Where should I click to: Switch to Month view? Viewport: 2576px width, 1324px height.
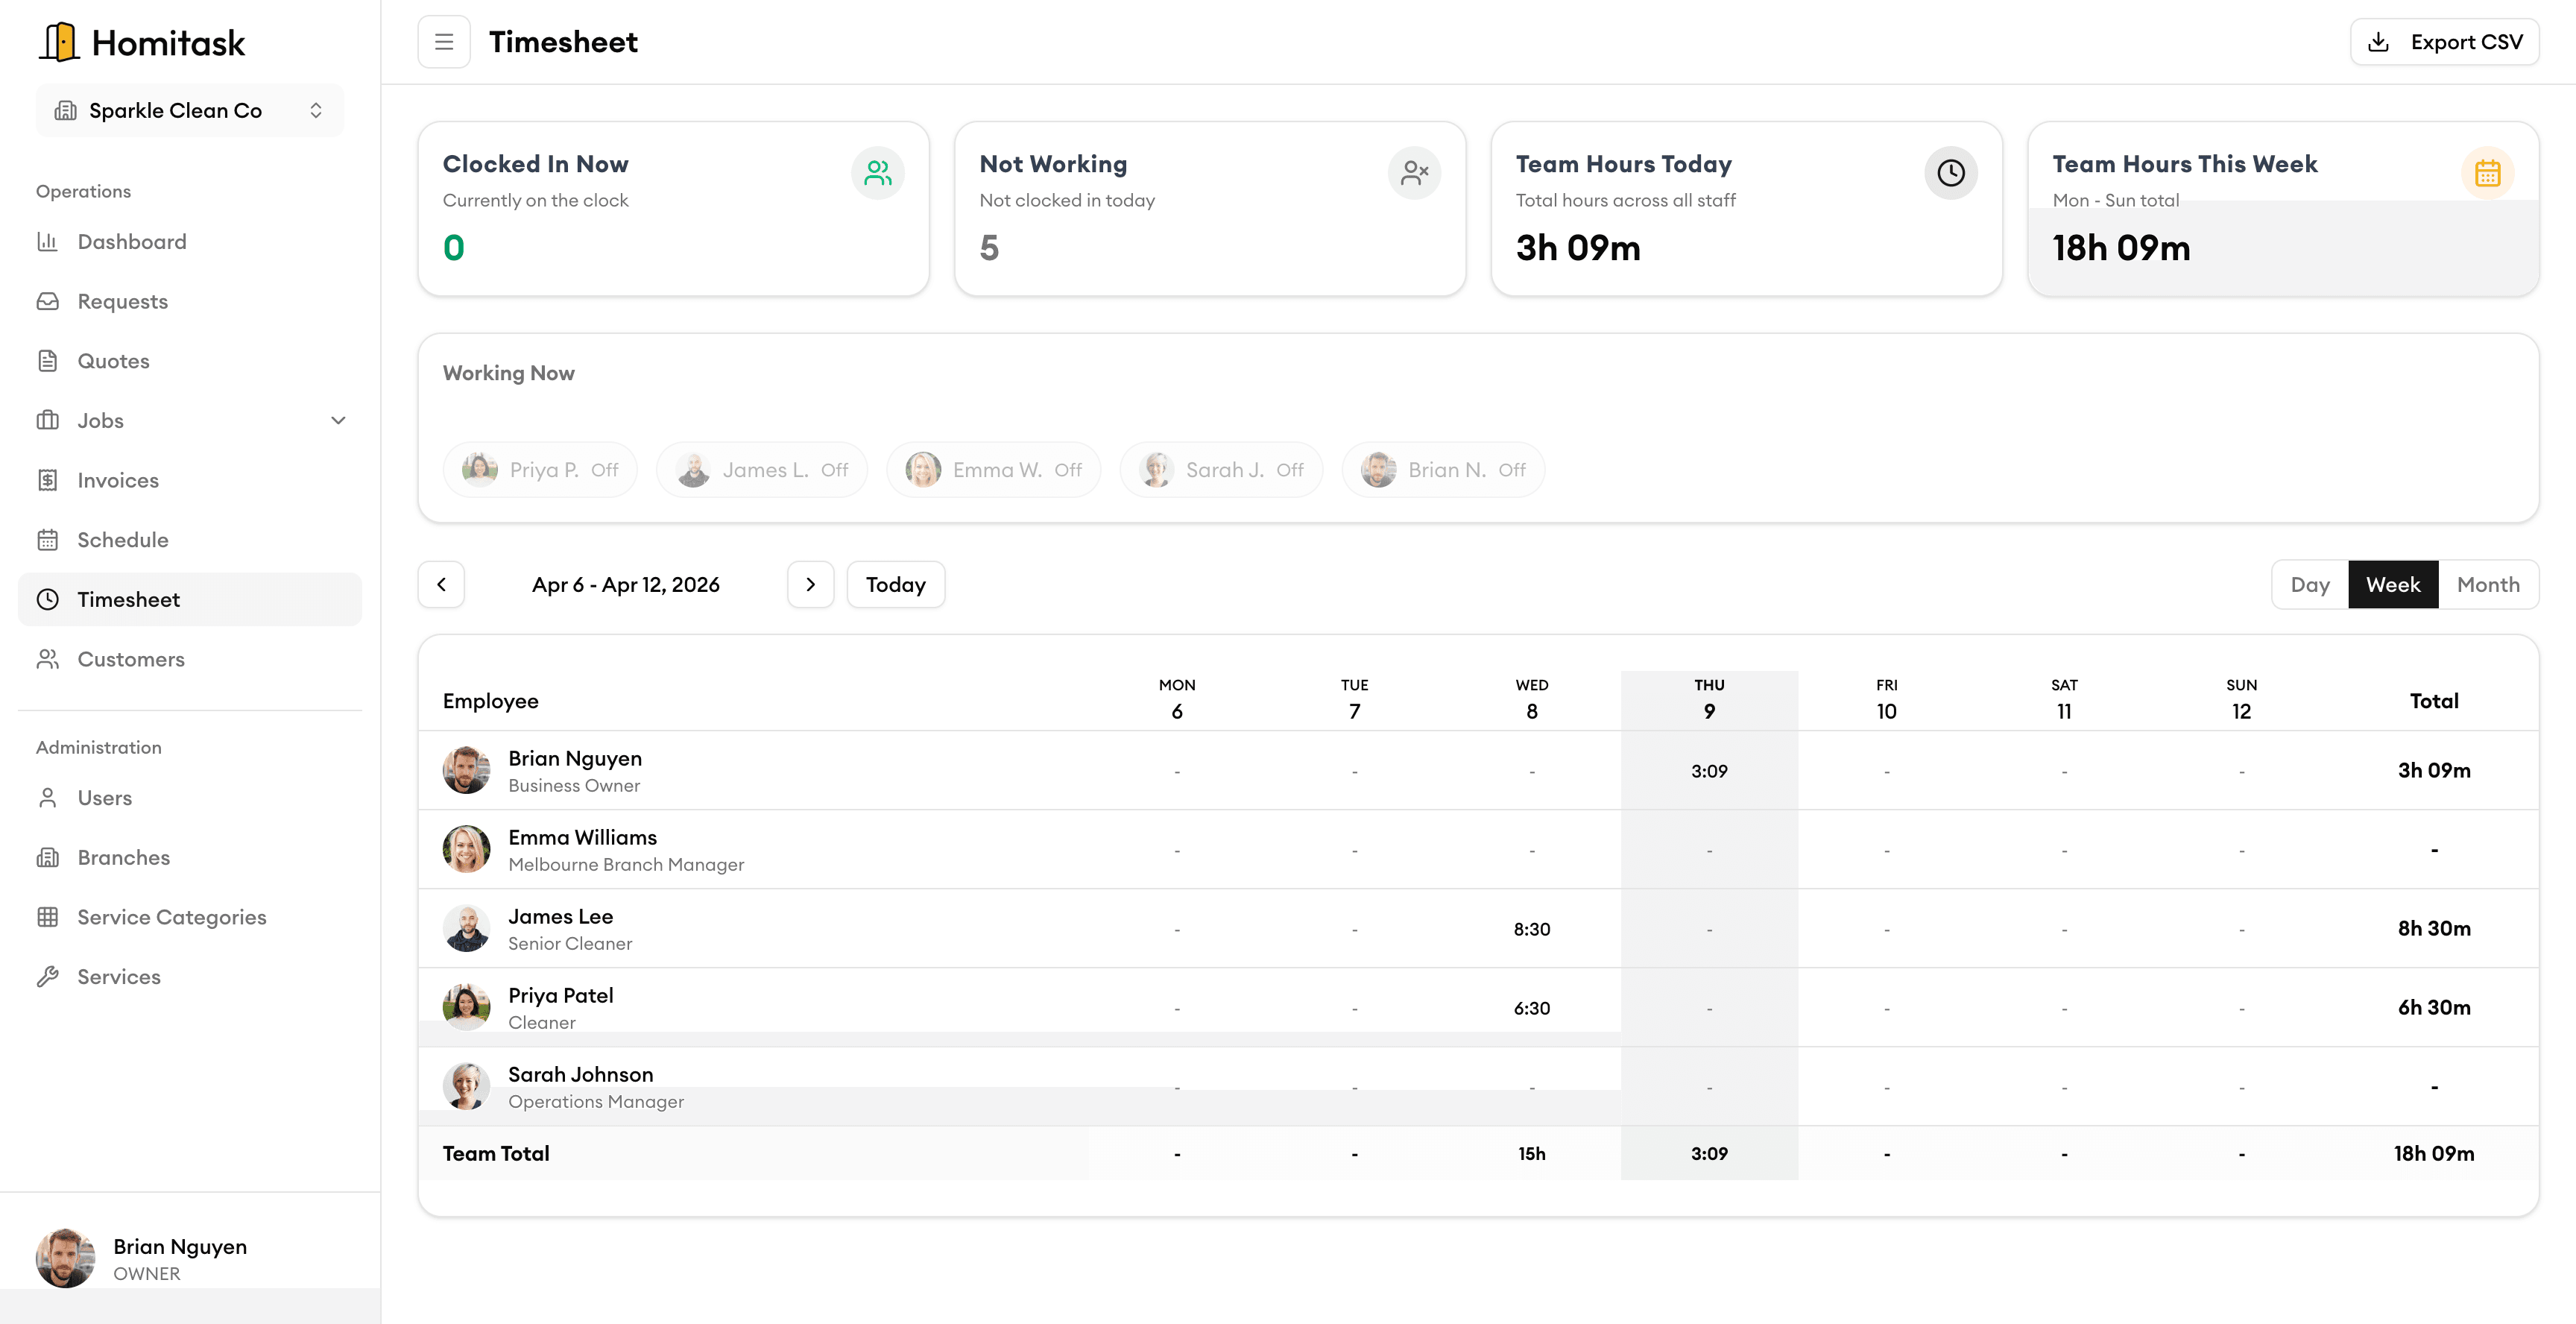tap(2489, 584)
